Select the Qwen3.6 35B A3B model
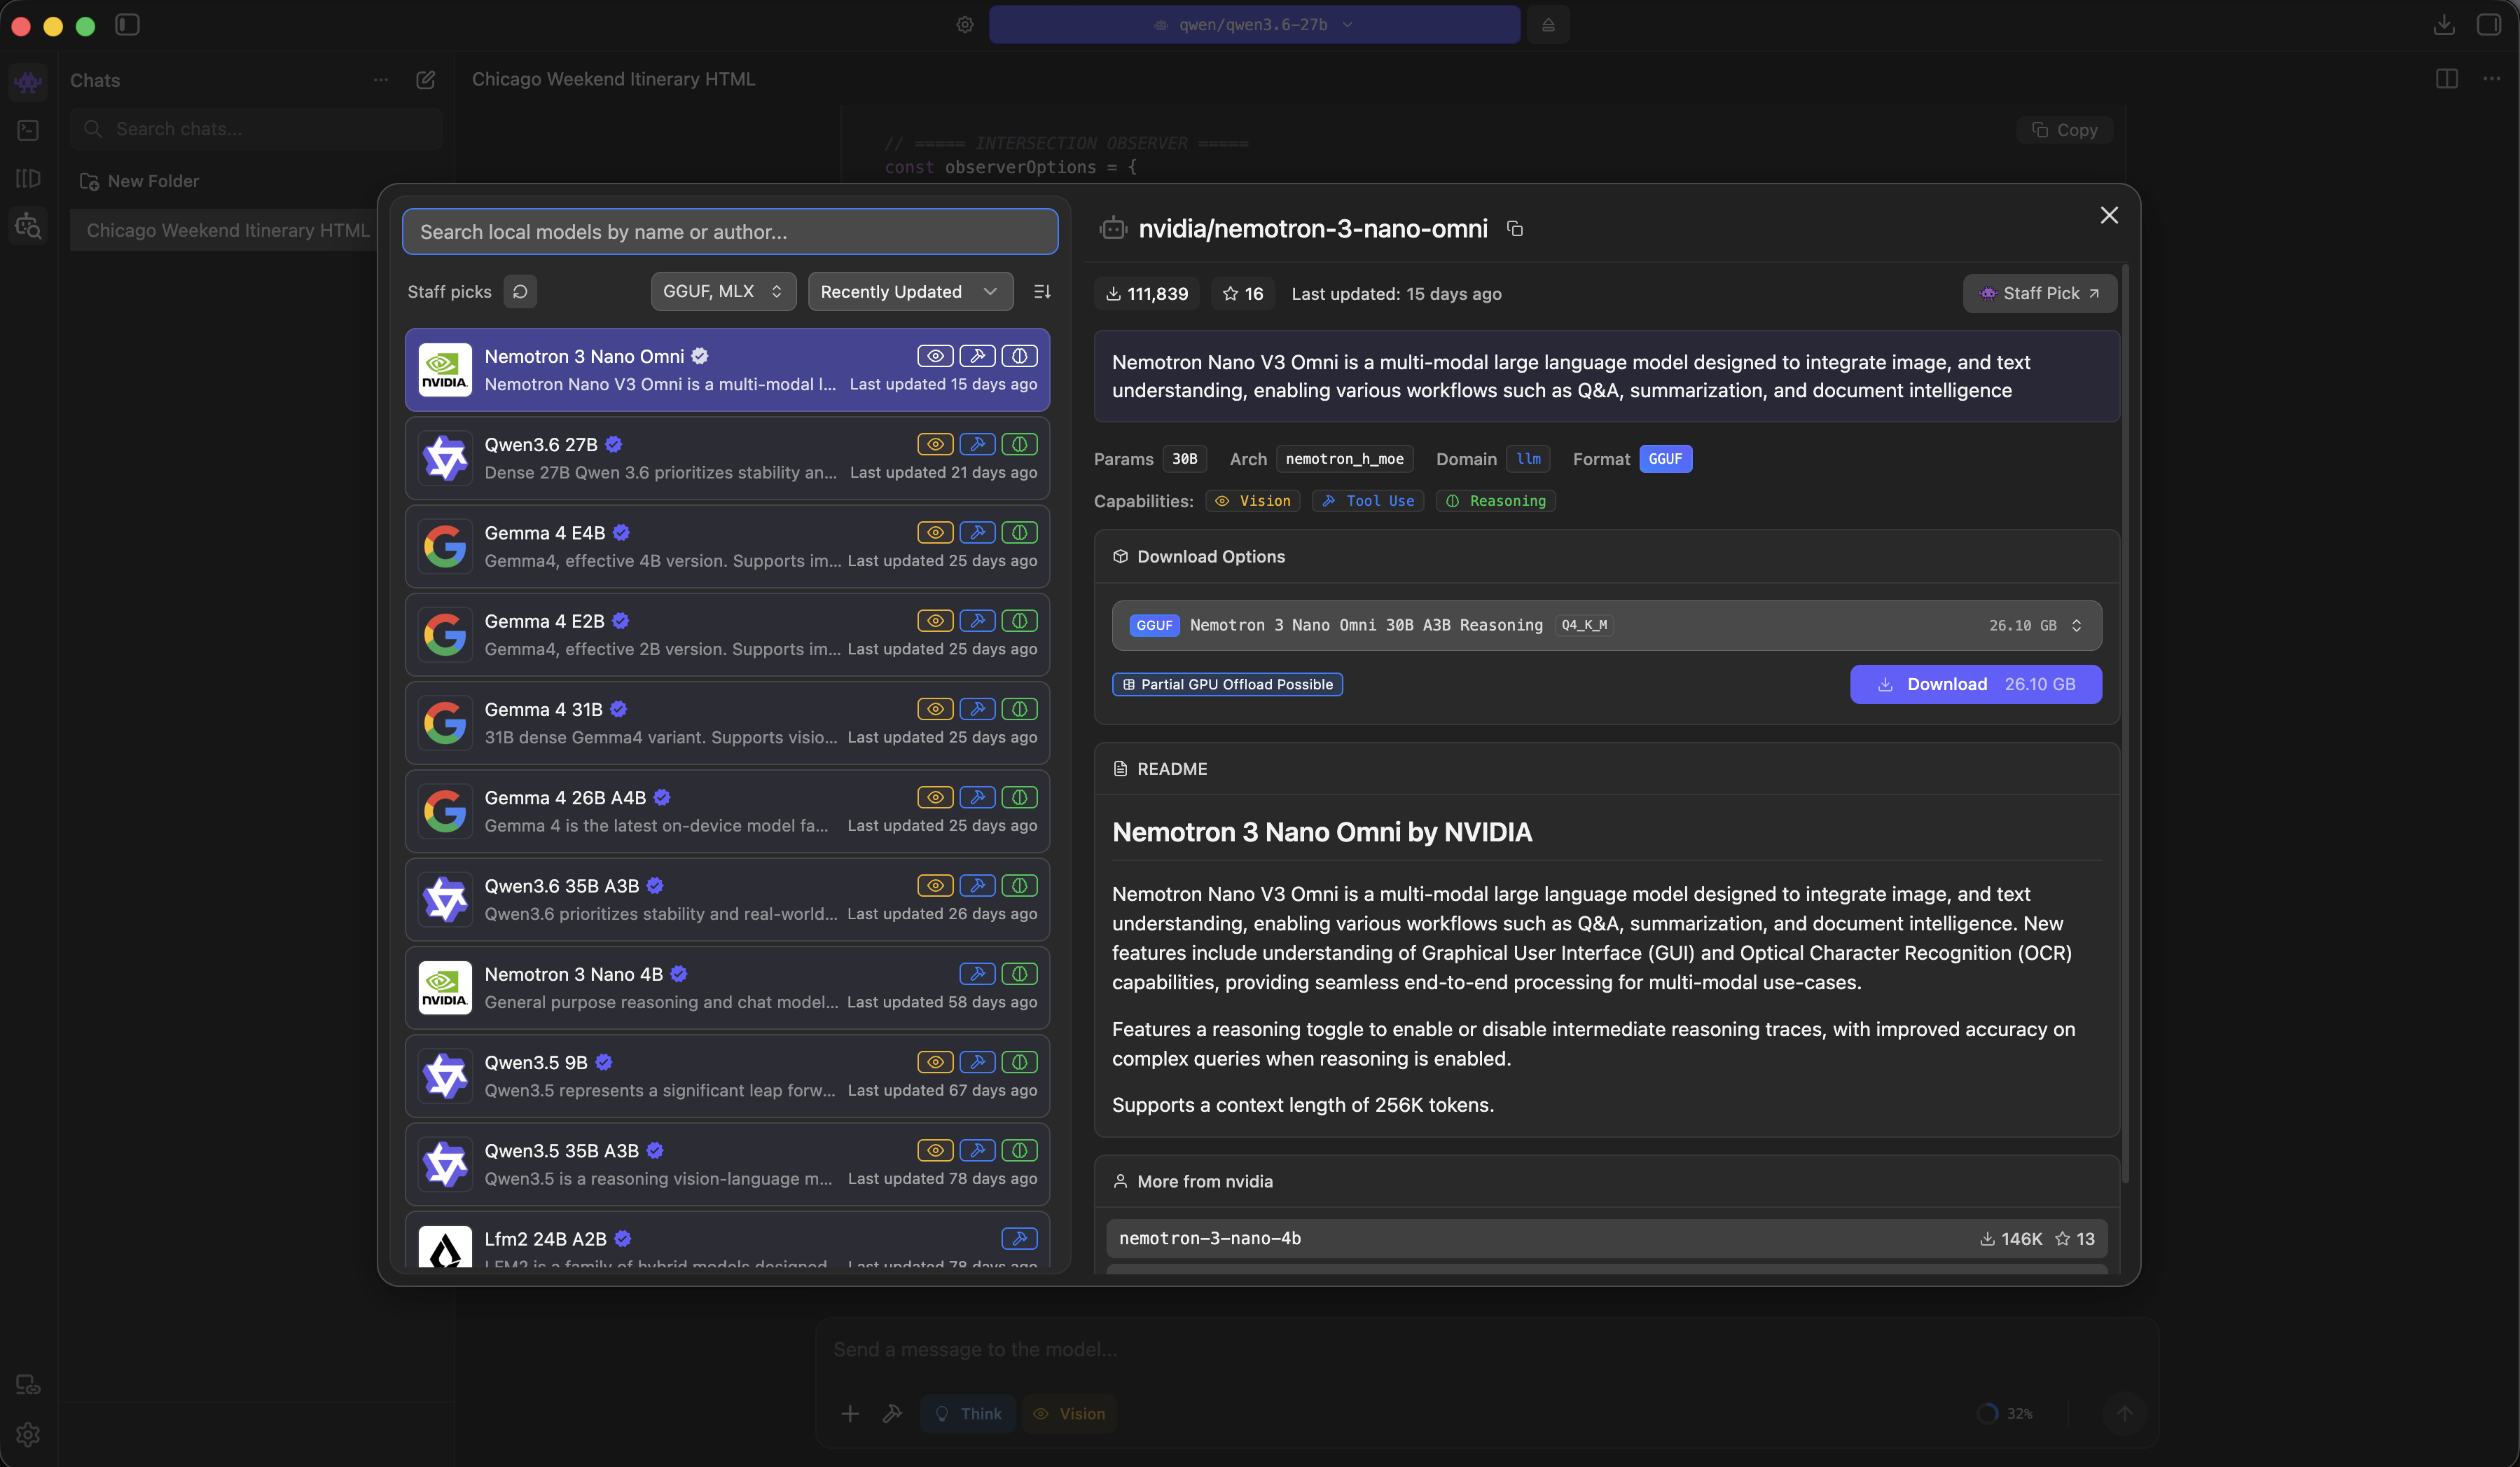2520x1467 pixels. 727,900
